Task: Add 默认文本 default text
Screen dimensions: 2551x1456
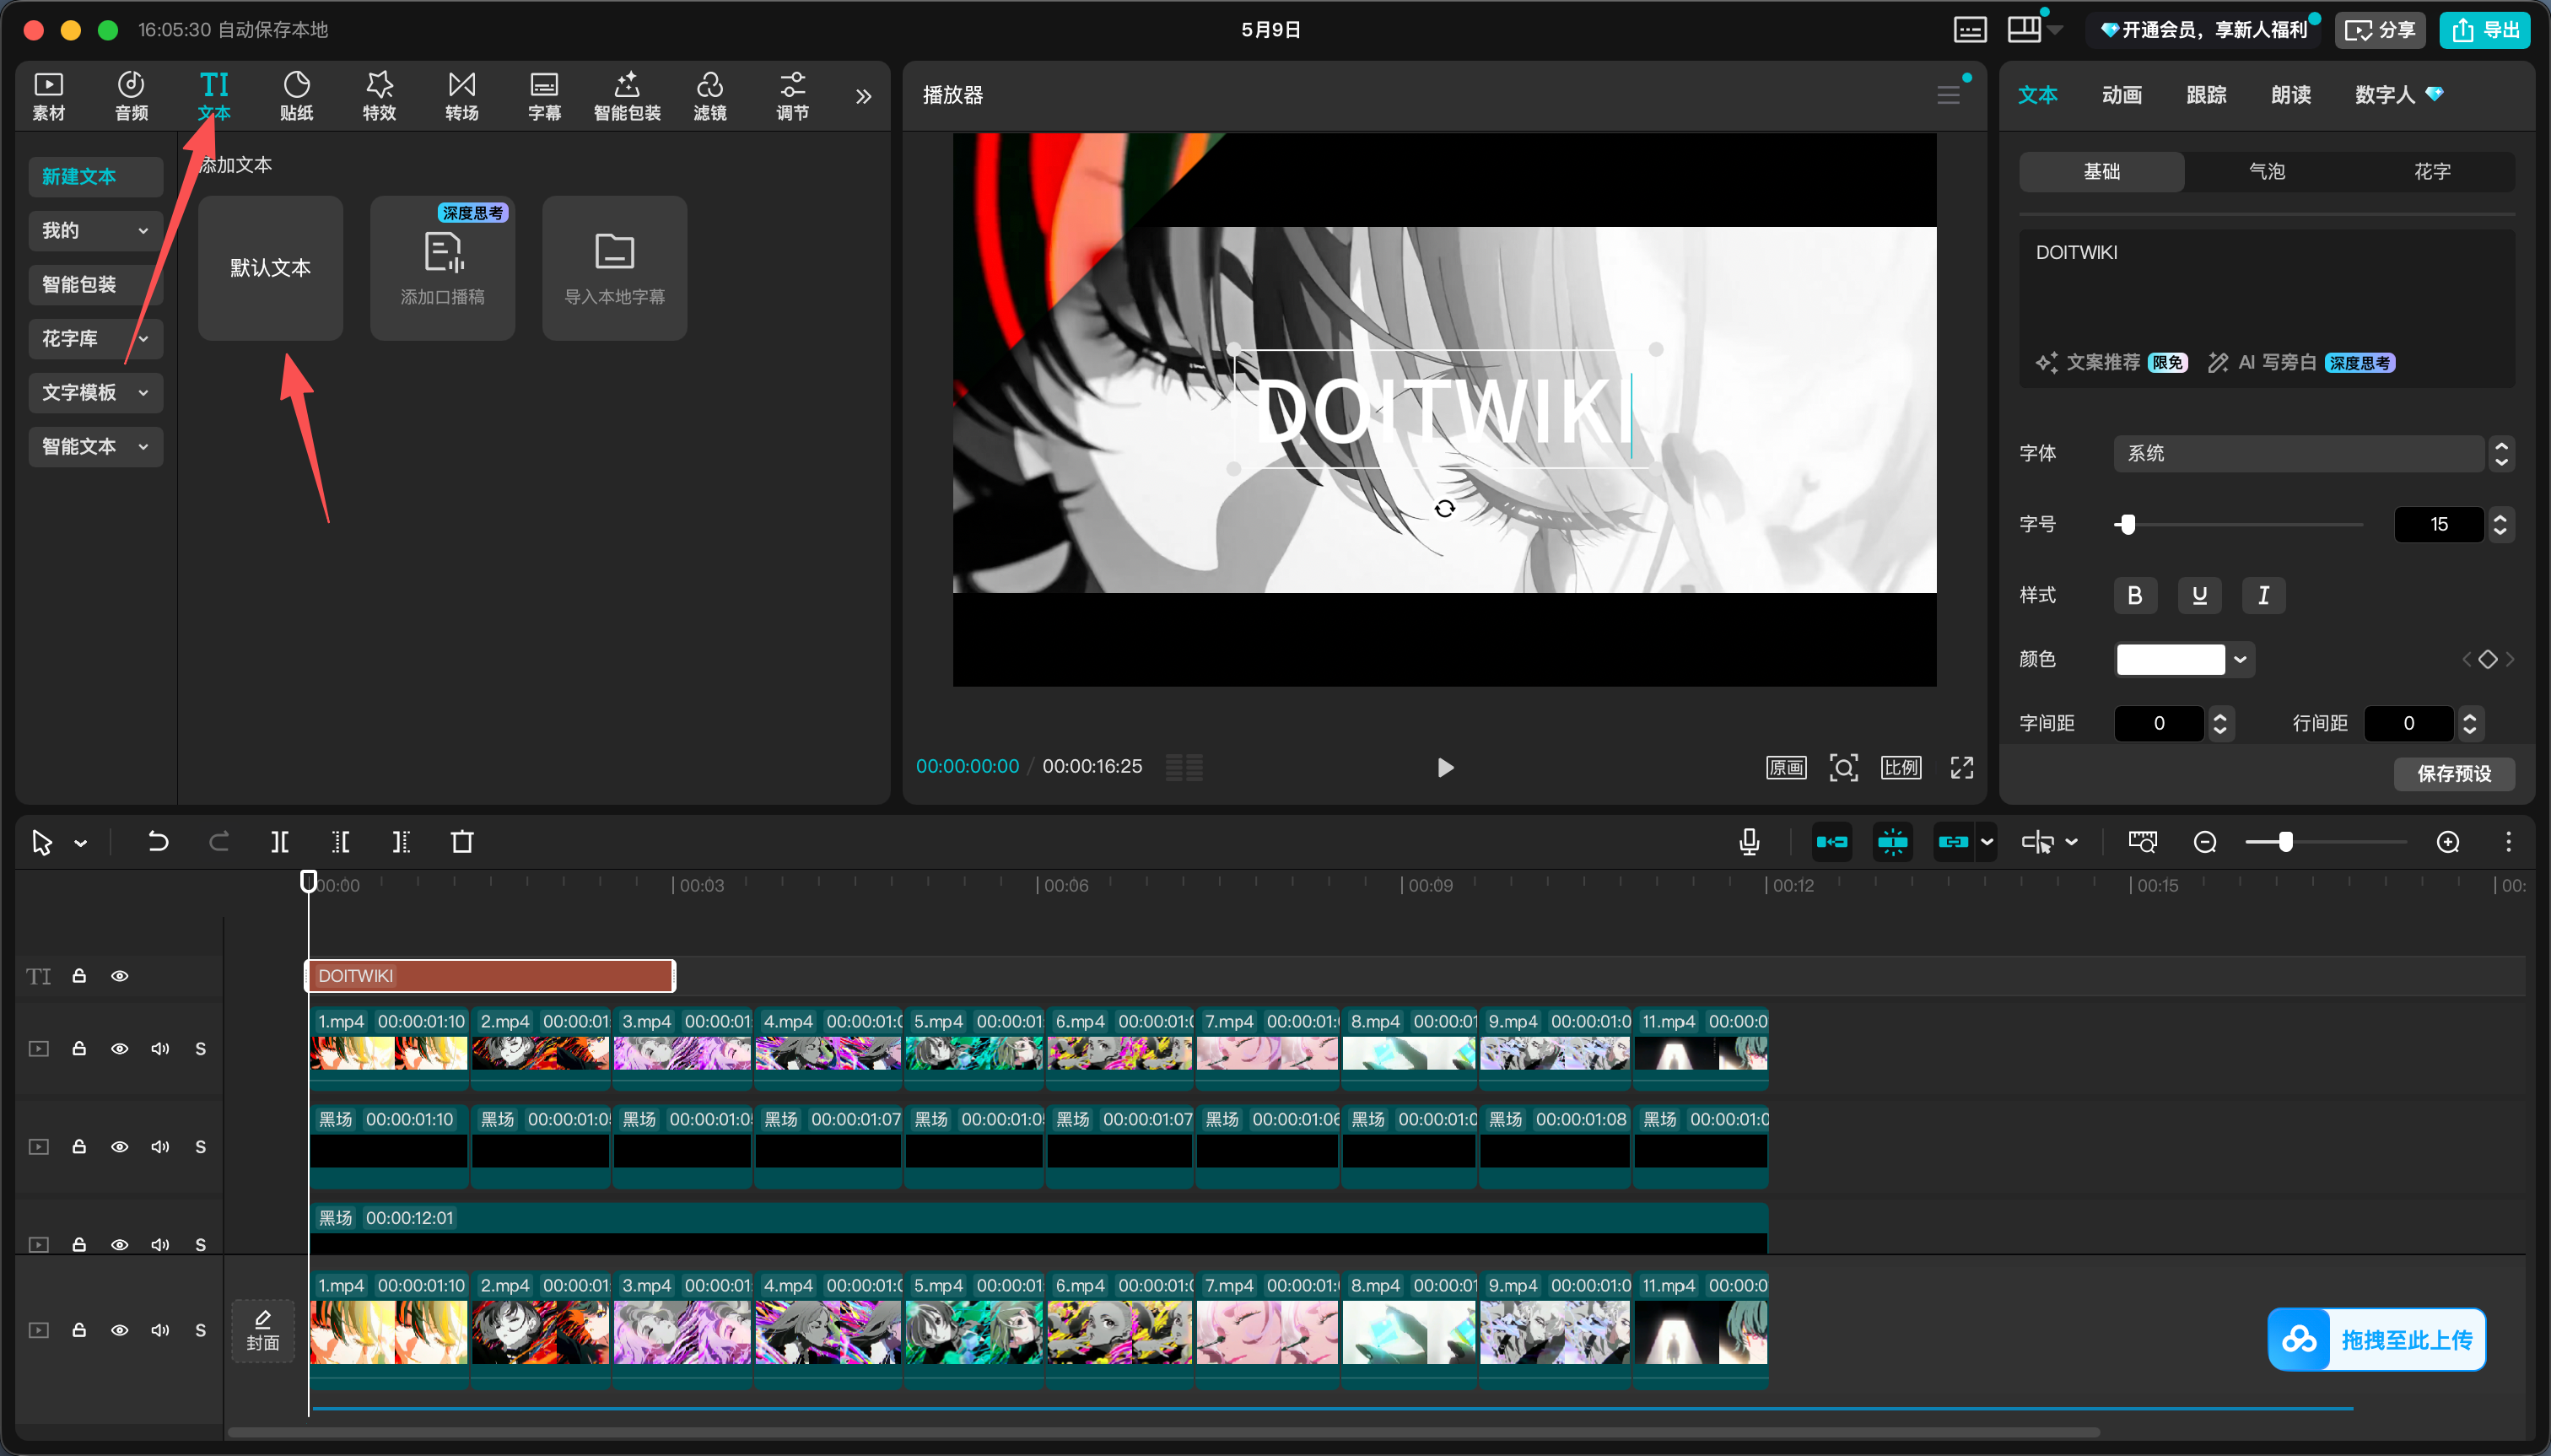Action: pyautogui.click(x=270, y=268)
